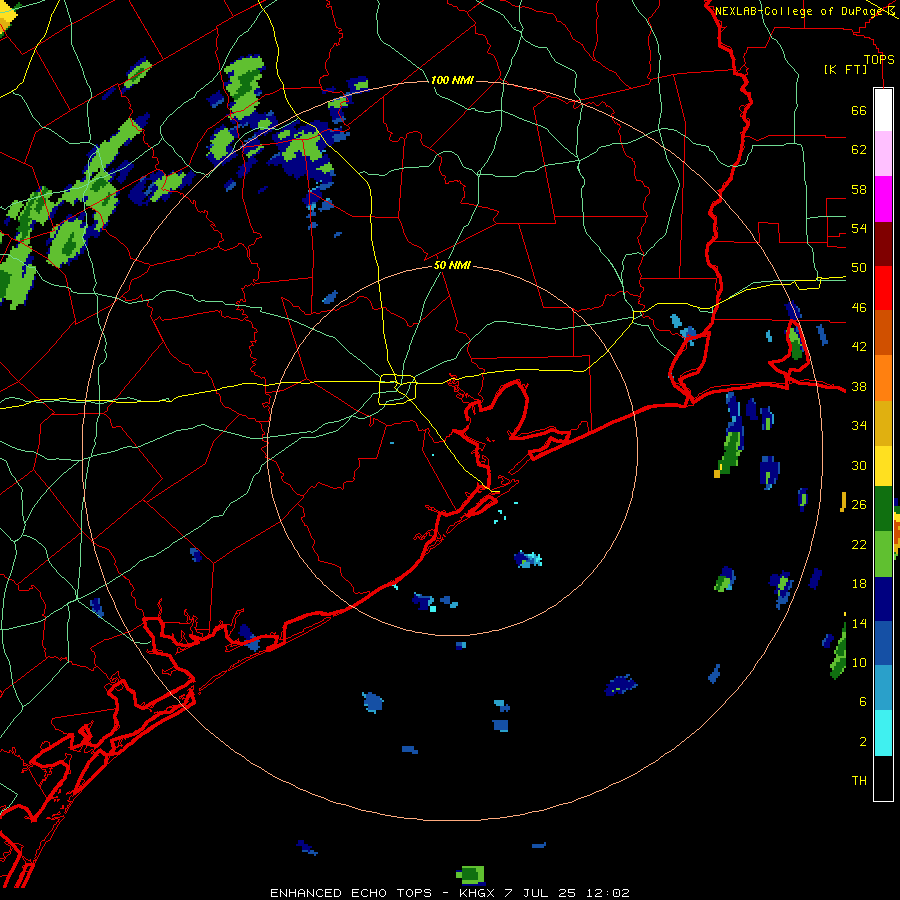Click the legend value "6"
900x900 pixels.
point(863,702)
